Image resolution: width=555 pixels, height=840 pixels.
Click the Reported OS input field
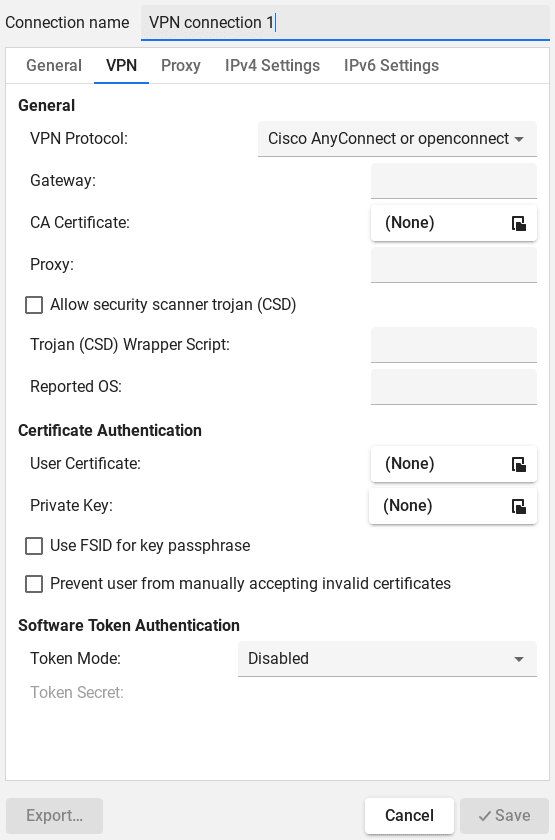click(x=454, y=387)
